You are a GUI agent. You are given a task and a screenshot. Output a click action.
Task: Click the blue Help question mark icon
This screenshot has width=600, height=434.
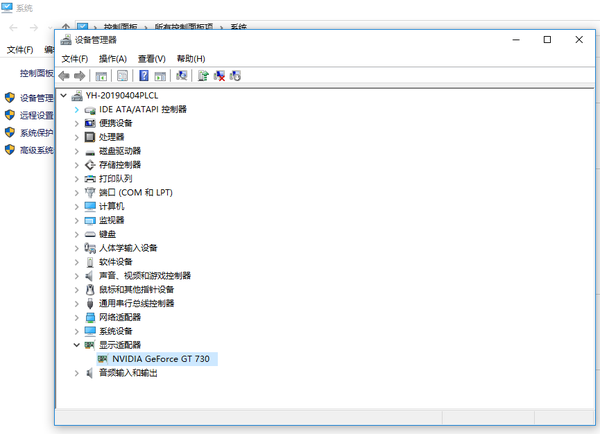[144, 75]
